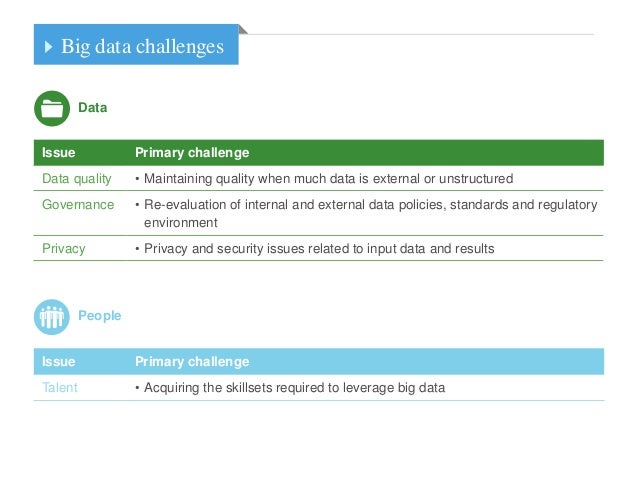Click the green Issue column header
The width and height of the screenshot is (638, 479).
(x=59, y=153)
